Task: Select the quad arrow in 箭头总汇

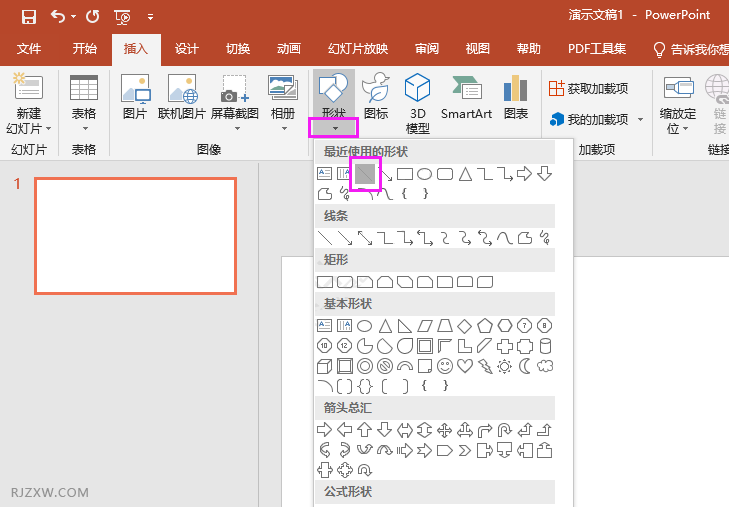Action: click(444, 430)
